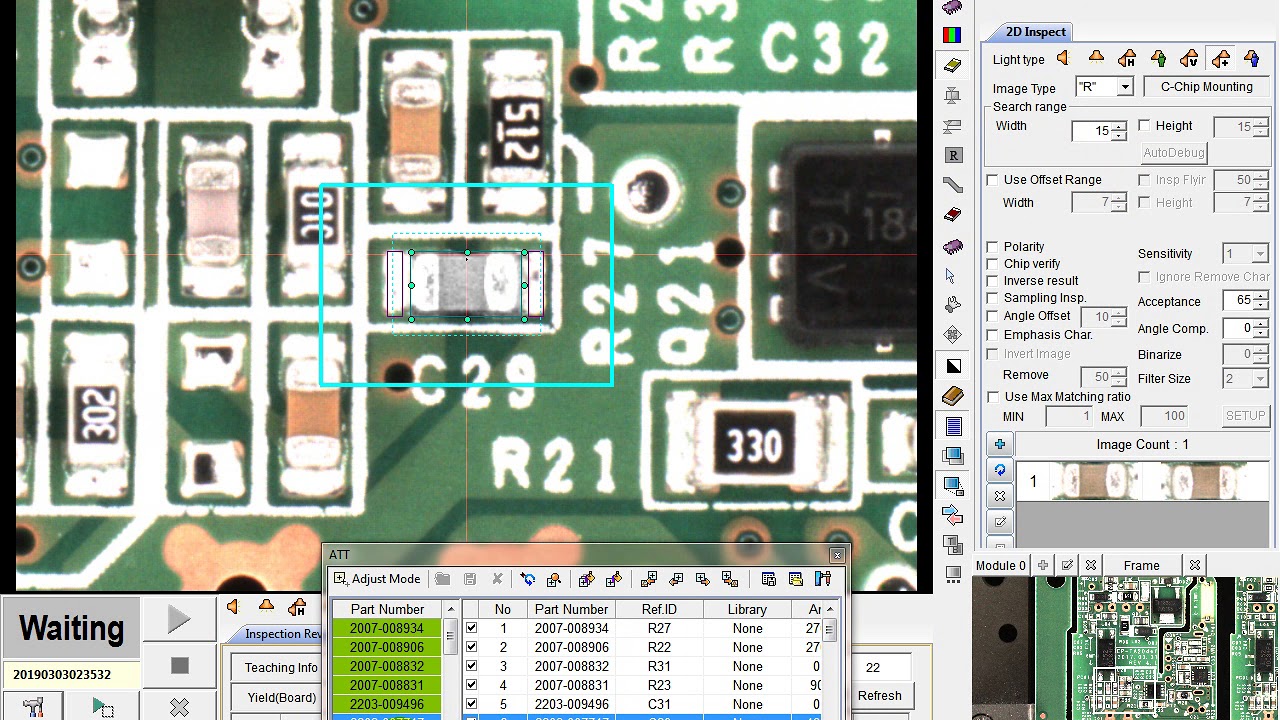Select green part number 2203-009496

pyautogui.click(x=386, y=705)
